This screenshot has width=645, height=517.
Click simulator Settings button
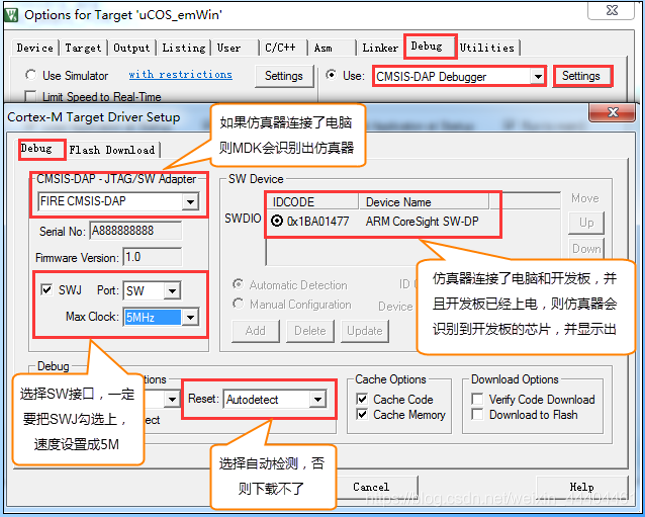tap(284, 76)
